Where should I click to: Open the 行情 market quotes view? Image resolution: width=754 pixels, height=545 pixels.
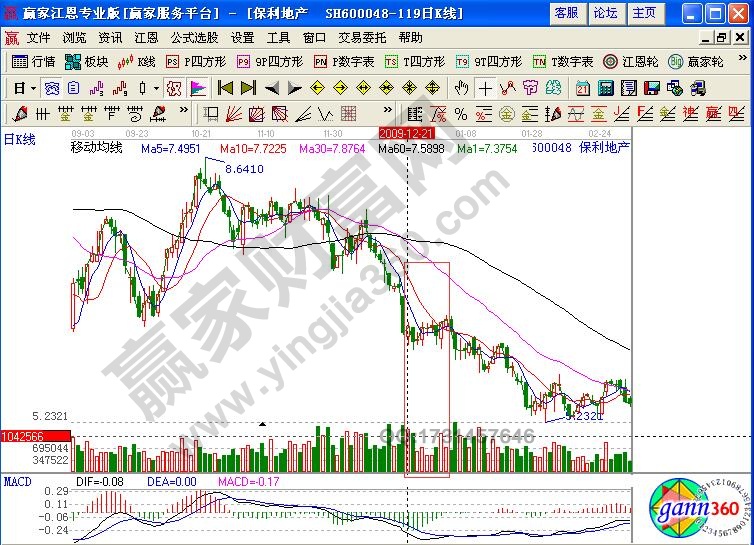pyautogui.click(x=34, y=61)
